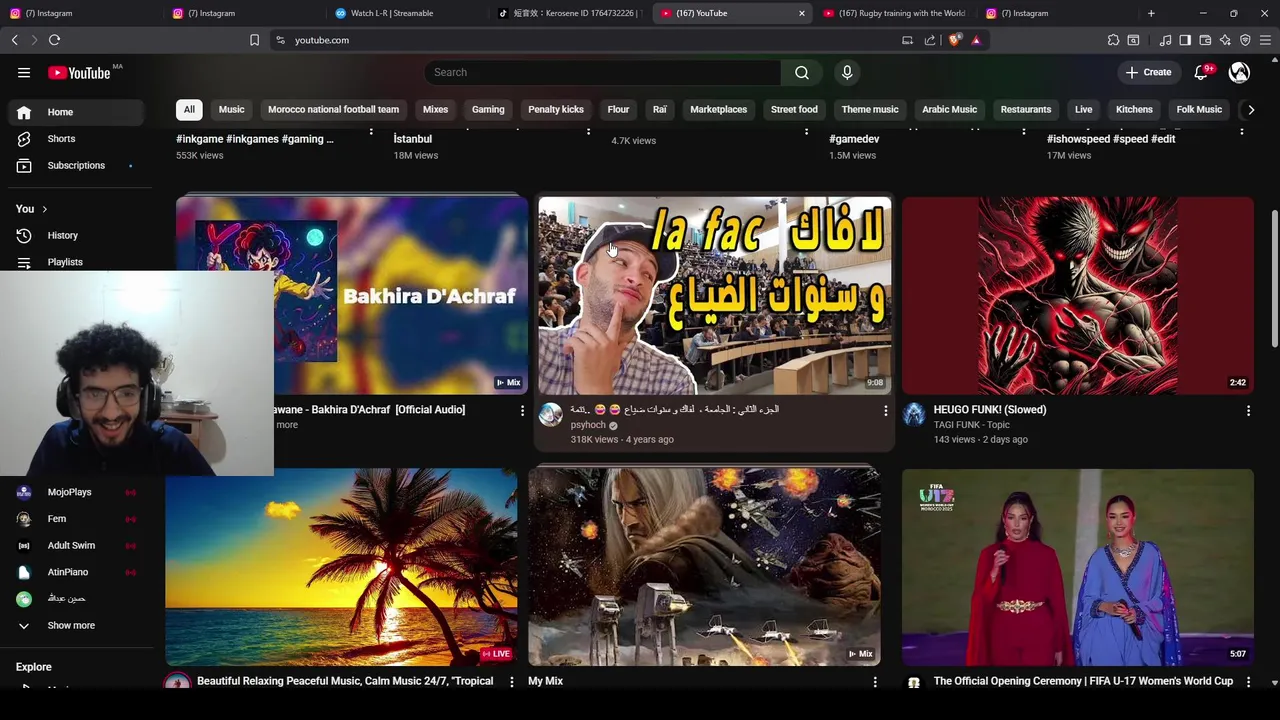Image resolution: width=1280 pixels, height=720 pixels.
Task: Open browser extensions puzzle icon
Action: [x=1113, y=40]
